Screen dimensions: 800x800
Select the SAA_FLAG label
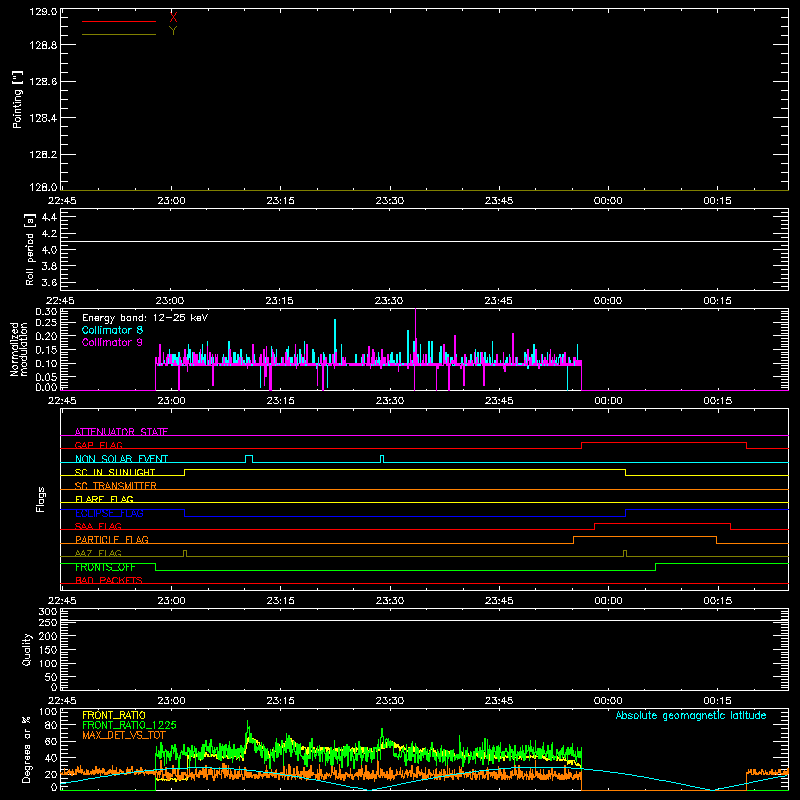[x=98, y=526]
